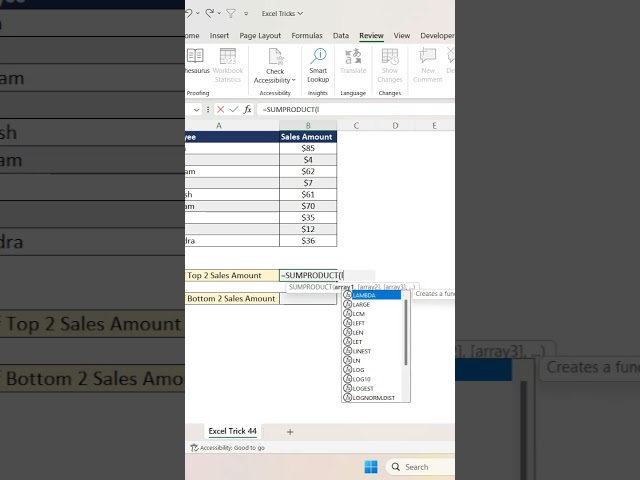Viewport: 640px width, 480px height.
Task: Choose LEFT from the autocomplete list
Action: coord(372,323)
